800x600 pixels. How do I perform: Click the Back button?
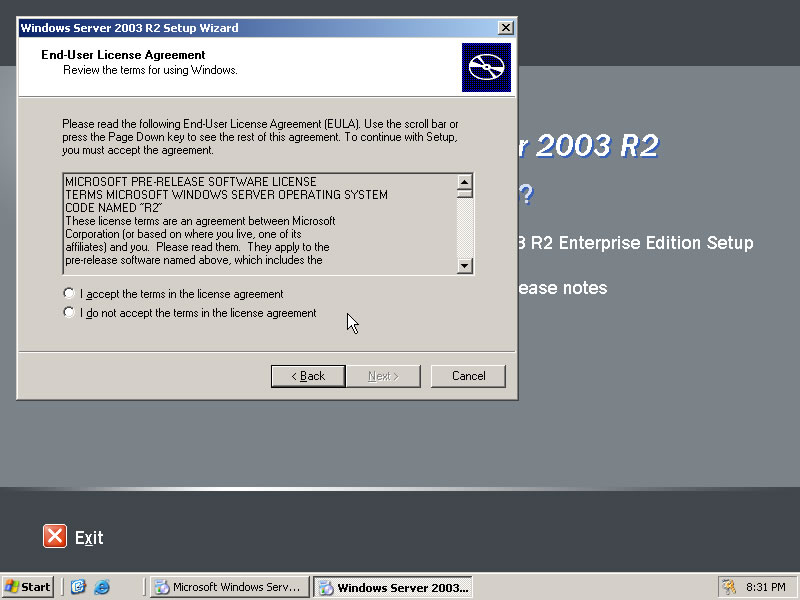coord(308,376)
